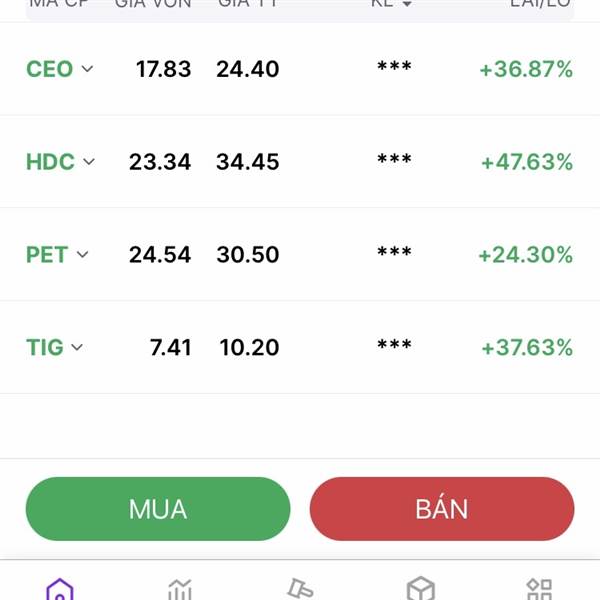Select the PET stock ticker
This screenshot has height=600, width=600.
pos(47,254)
